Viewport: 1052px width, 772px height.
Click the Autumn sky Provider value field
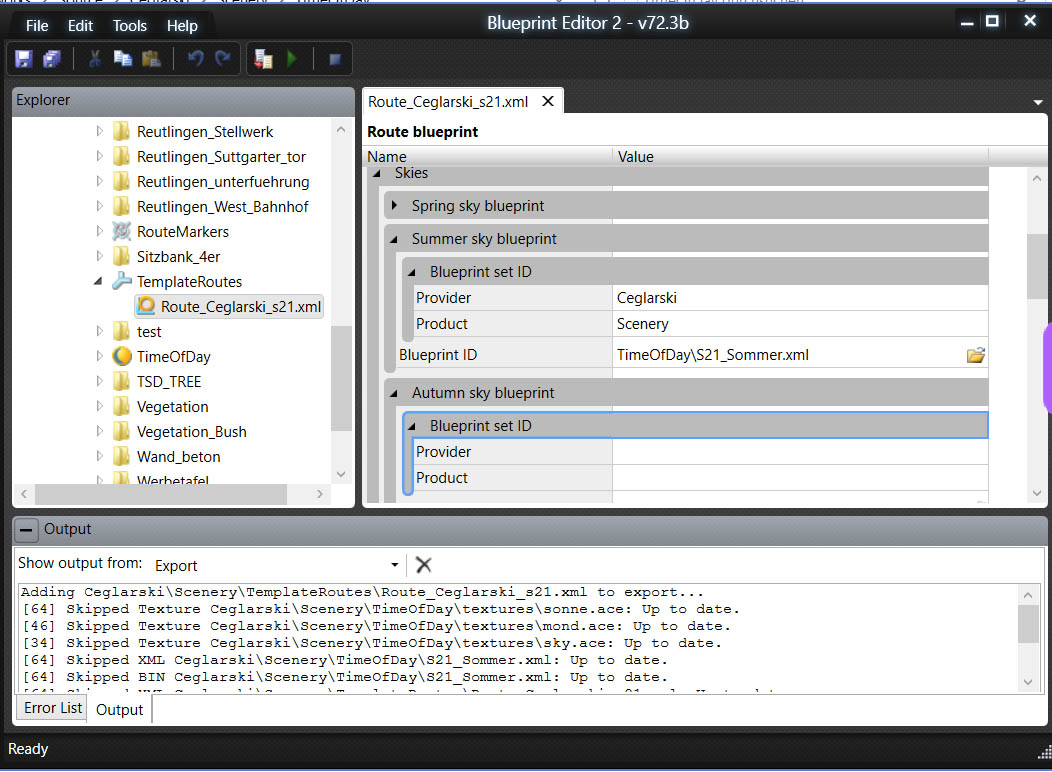pyautogui.click(x=800, y=452)
